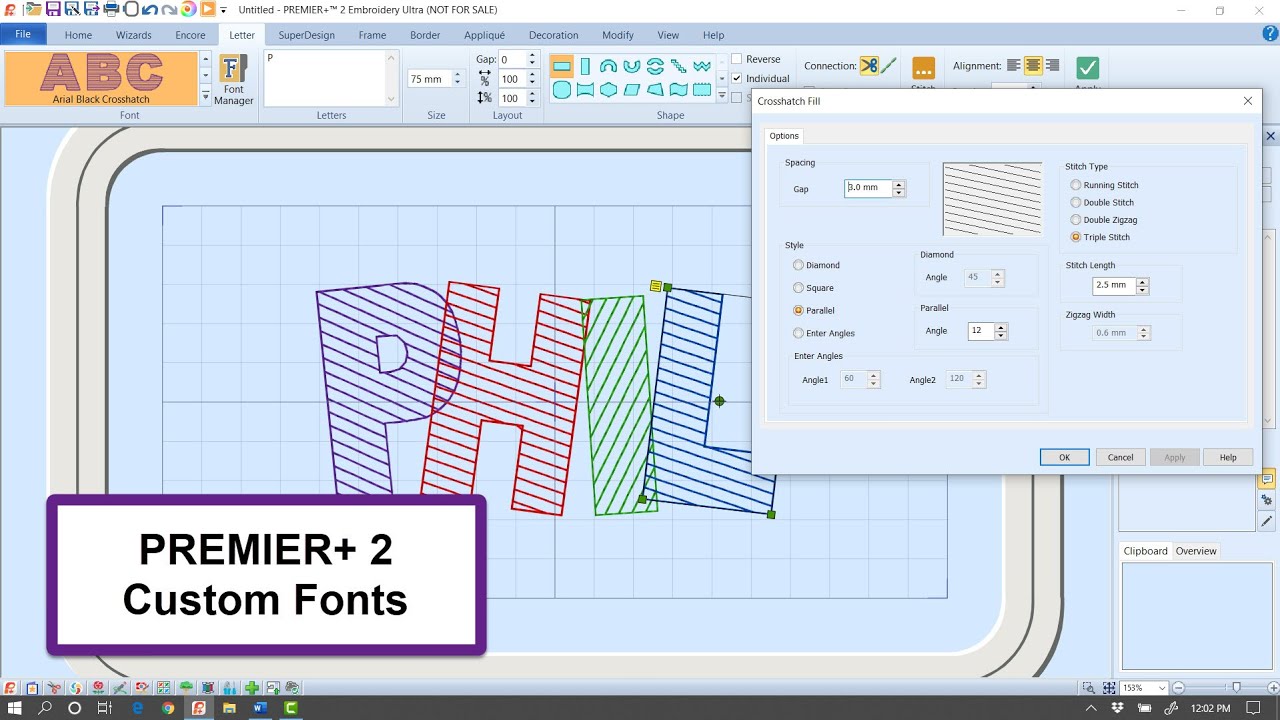Select the Trim connection scissors icon

(x=868, y=66)
